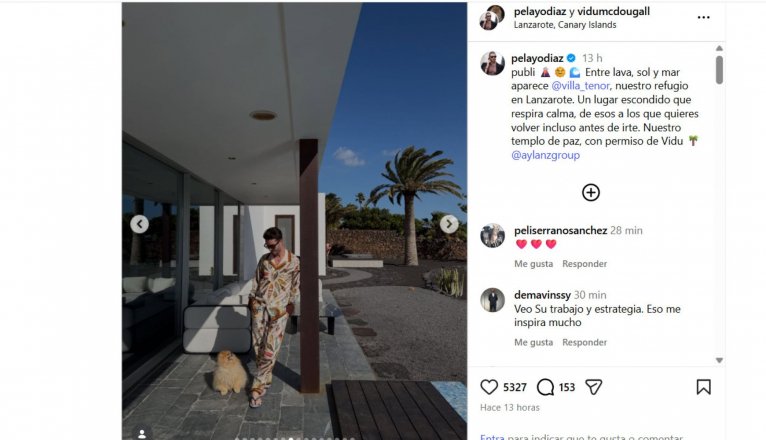Go to the next photo arrow

[449, 224]
